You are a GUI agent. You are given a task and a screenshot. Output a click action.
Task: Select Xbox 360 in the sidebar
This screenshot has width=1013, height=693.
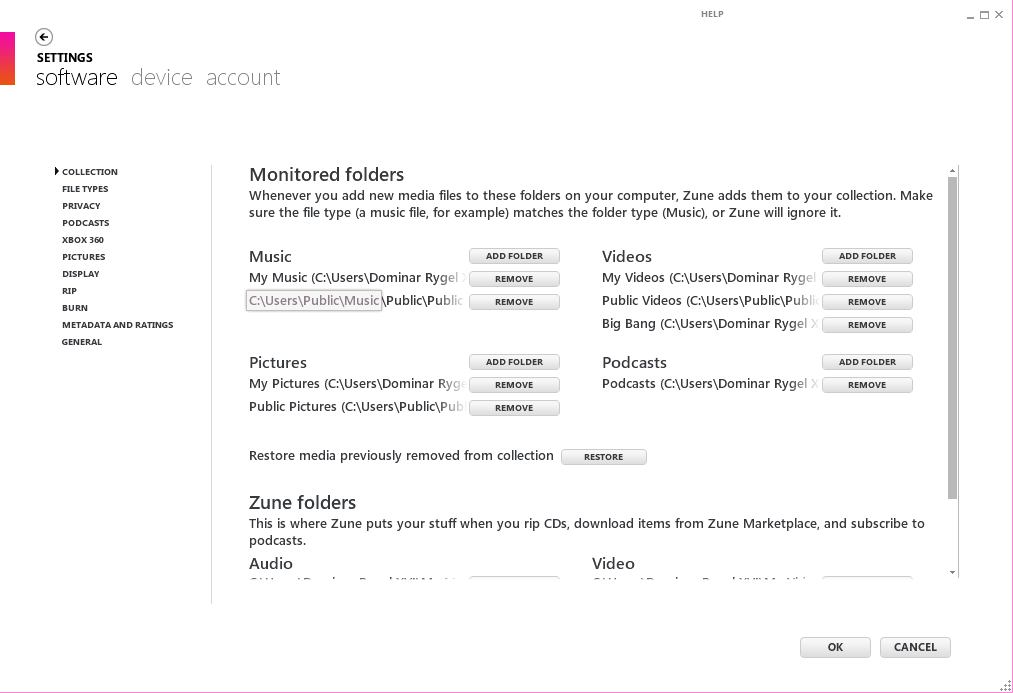[82, 240]
